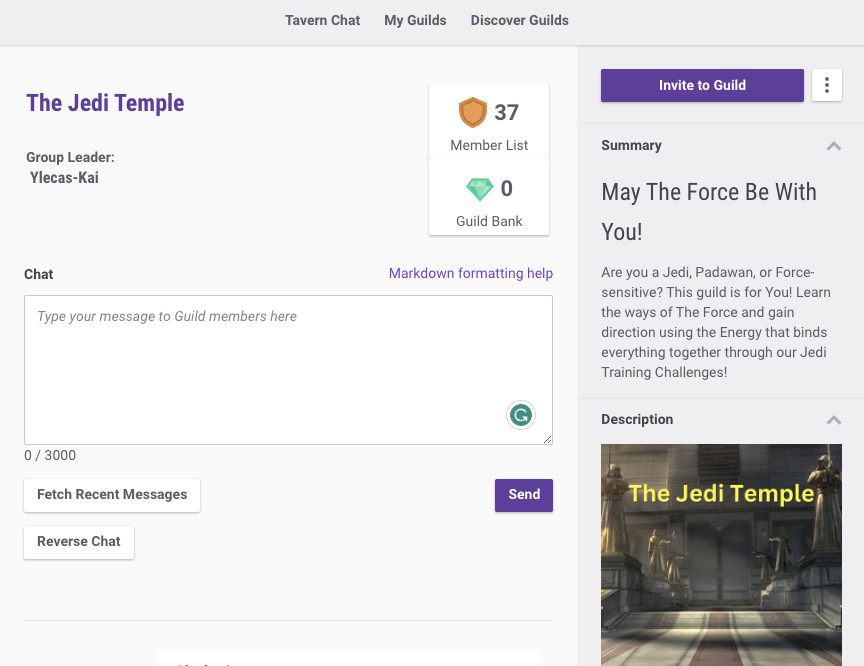
Task: Click the 0 / 3000 character counter
Action: 50,456
